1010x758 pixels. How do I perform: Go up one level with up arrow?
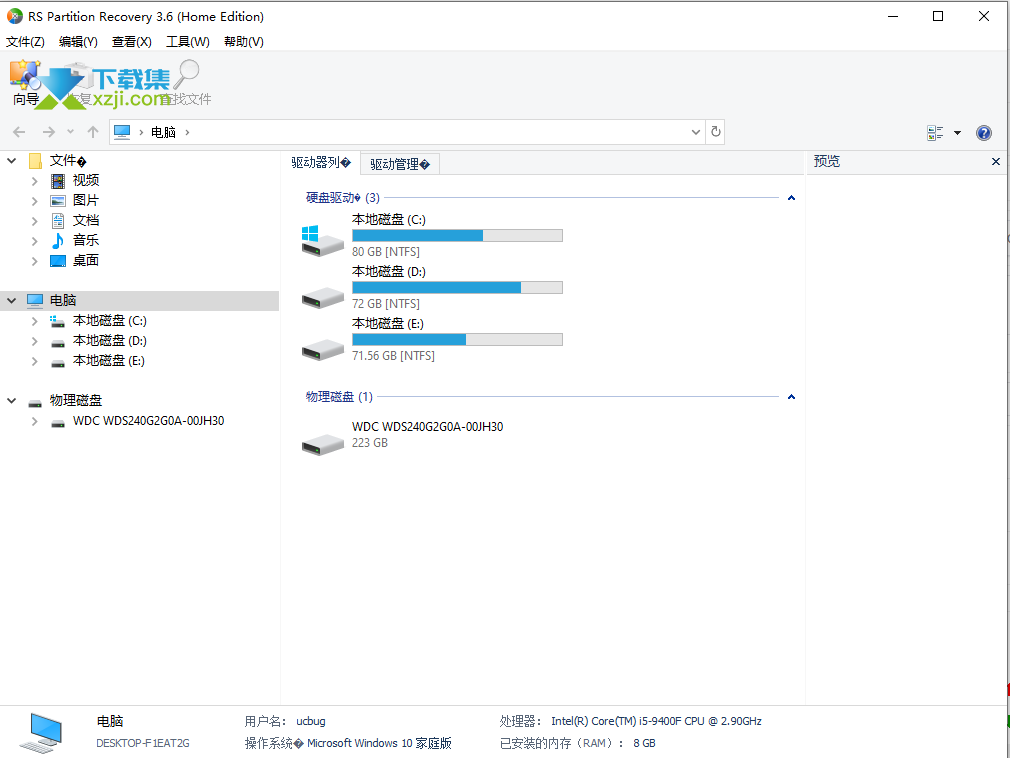(x=93, y=132)
